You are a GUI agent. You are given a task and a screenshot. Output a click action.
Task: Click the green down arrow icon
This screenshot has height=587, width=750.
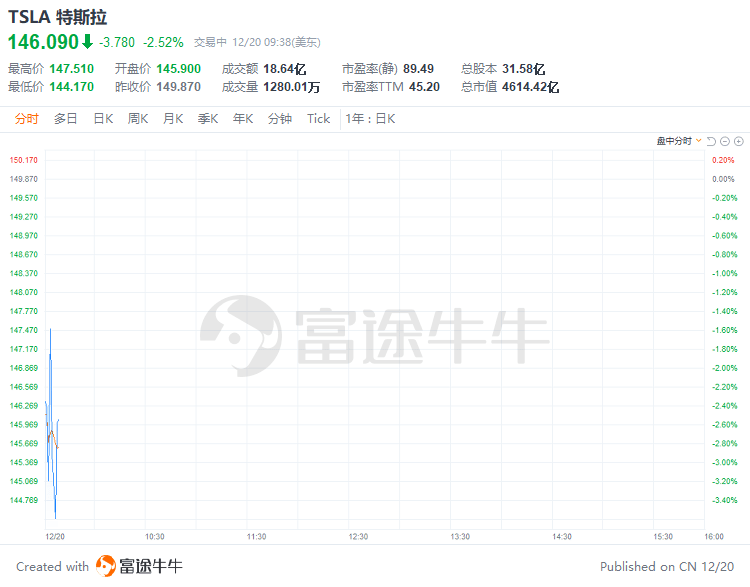[87, 42]
